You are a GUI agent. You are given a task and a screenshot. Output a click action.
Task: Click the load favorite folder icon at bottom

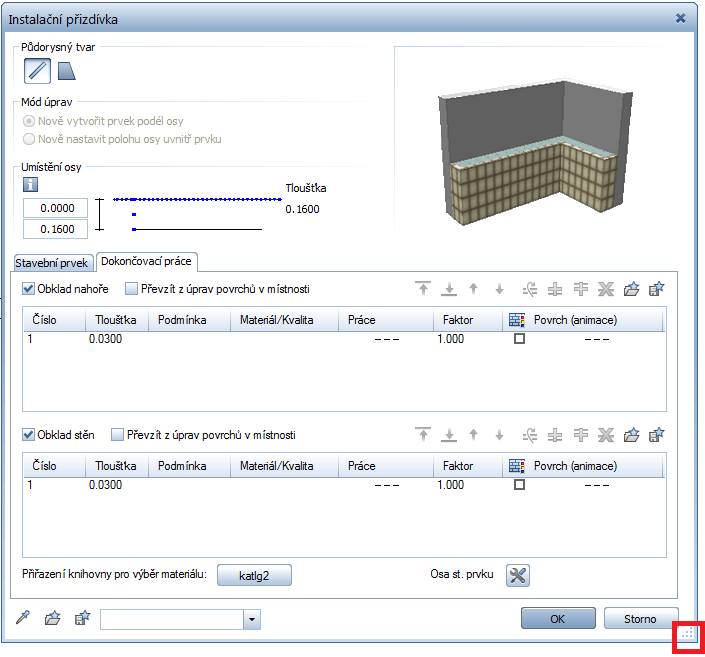[x=53, y=618]
